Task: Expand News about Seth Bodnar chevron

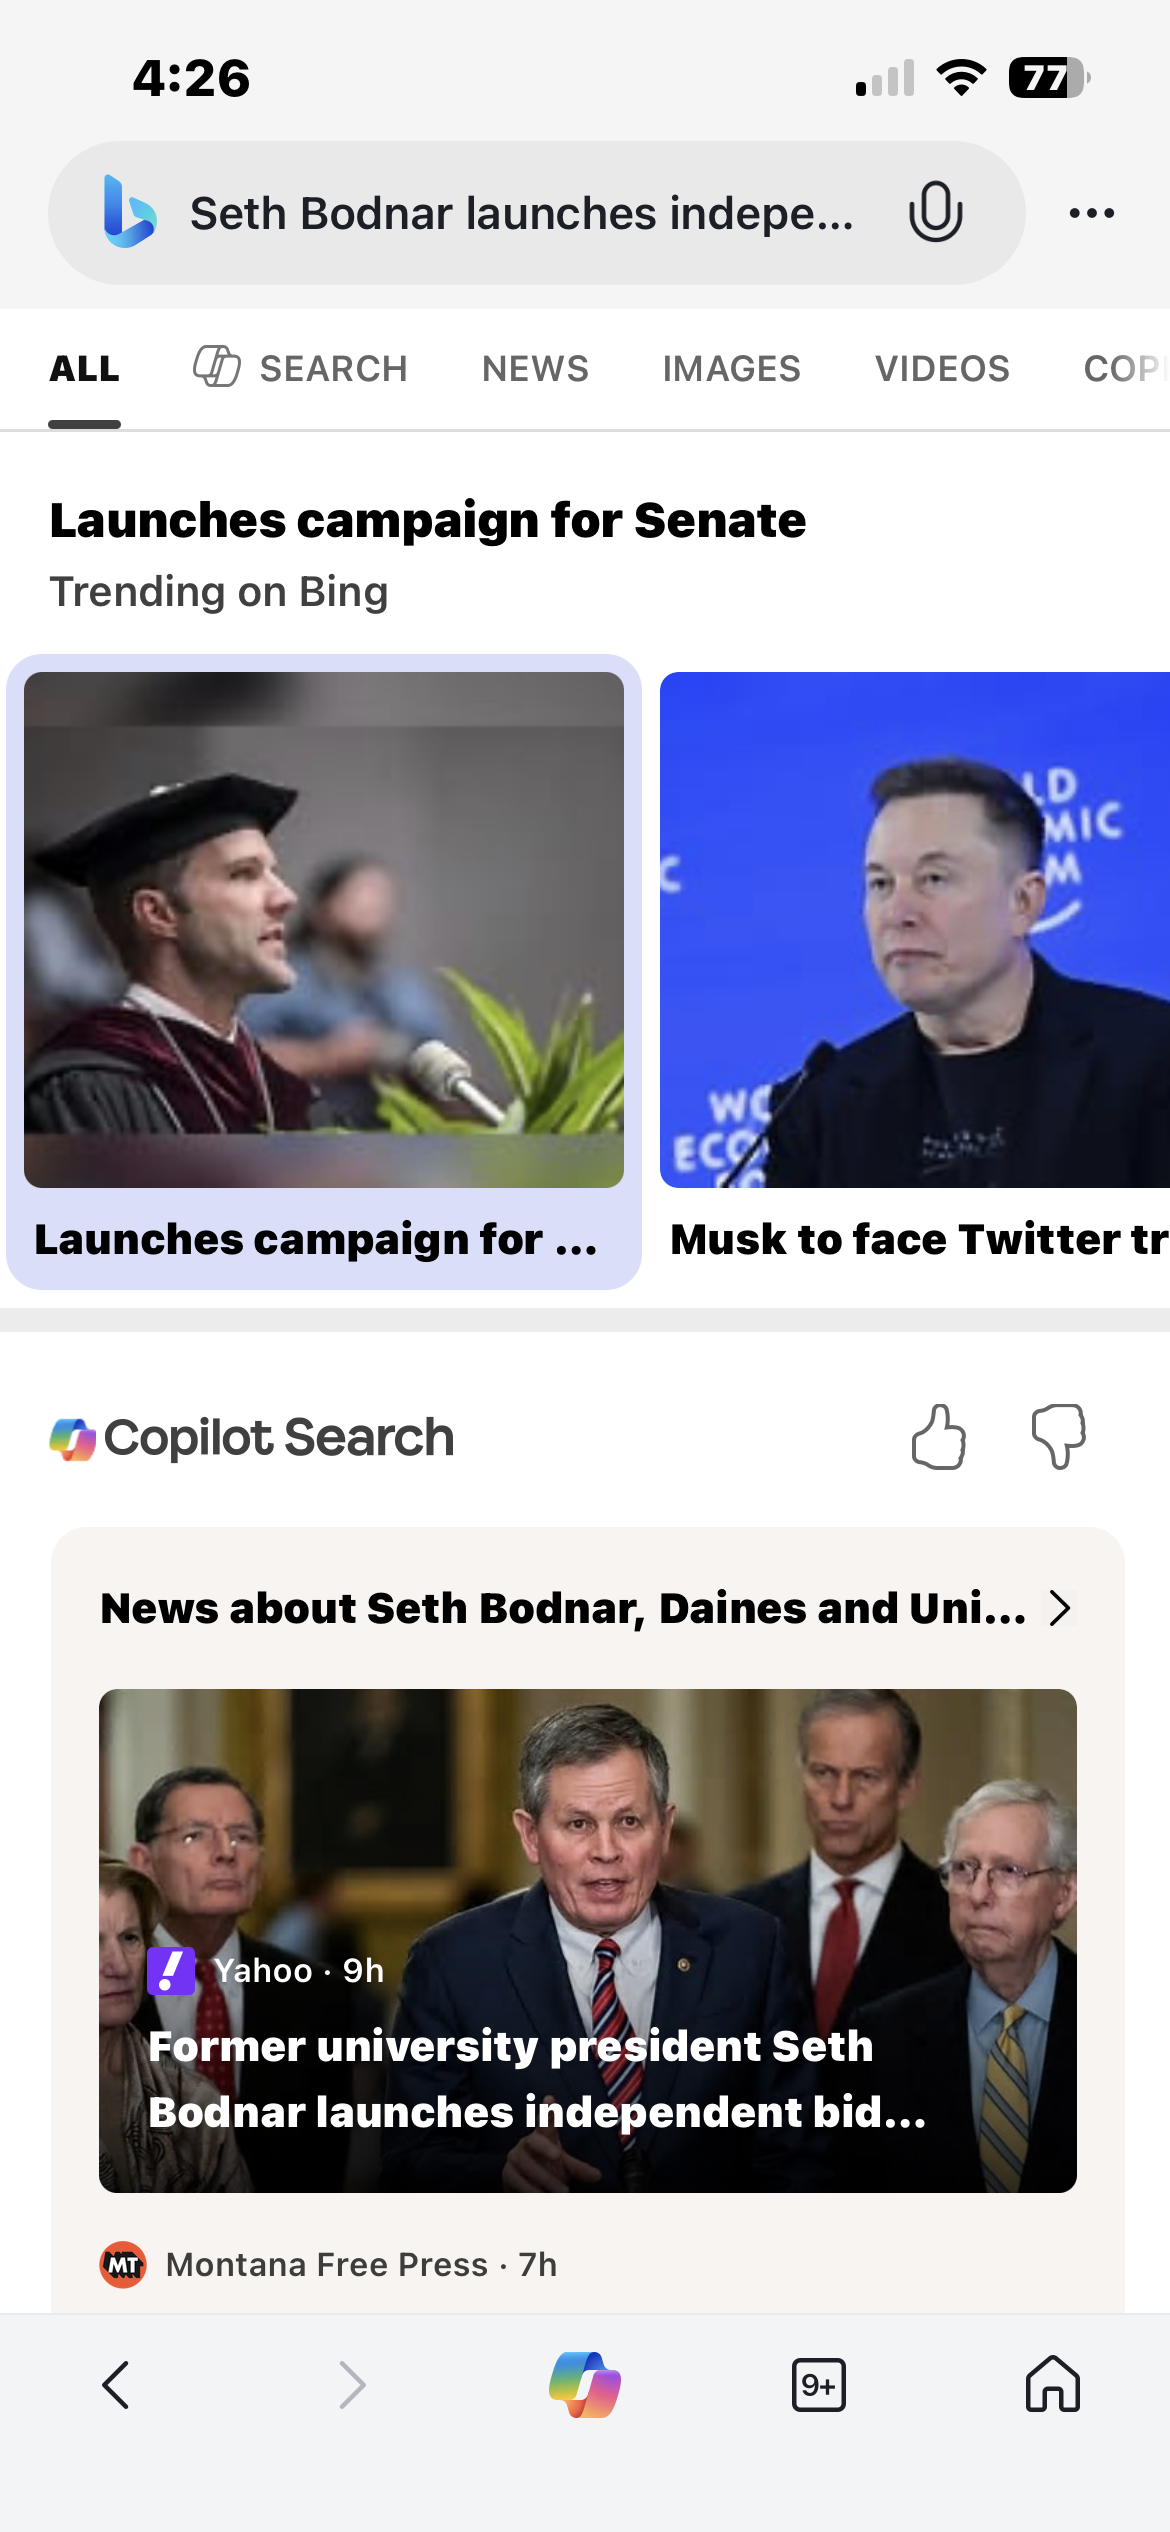Action: 1060,1608
